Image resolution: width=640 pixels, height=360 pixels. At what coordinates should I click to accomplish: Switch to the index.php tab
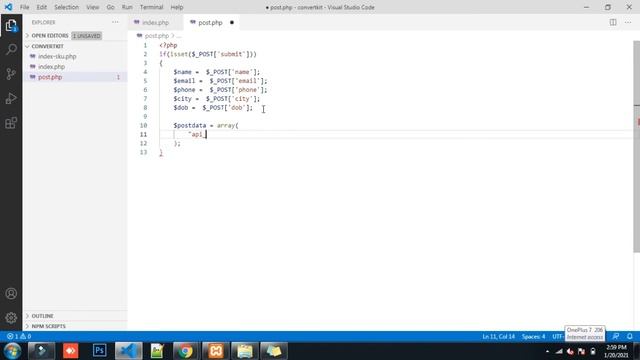point(156,22)
